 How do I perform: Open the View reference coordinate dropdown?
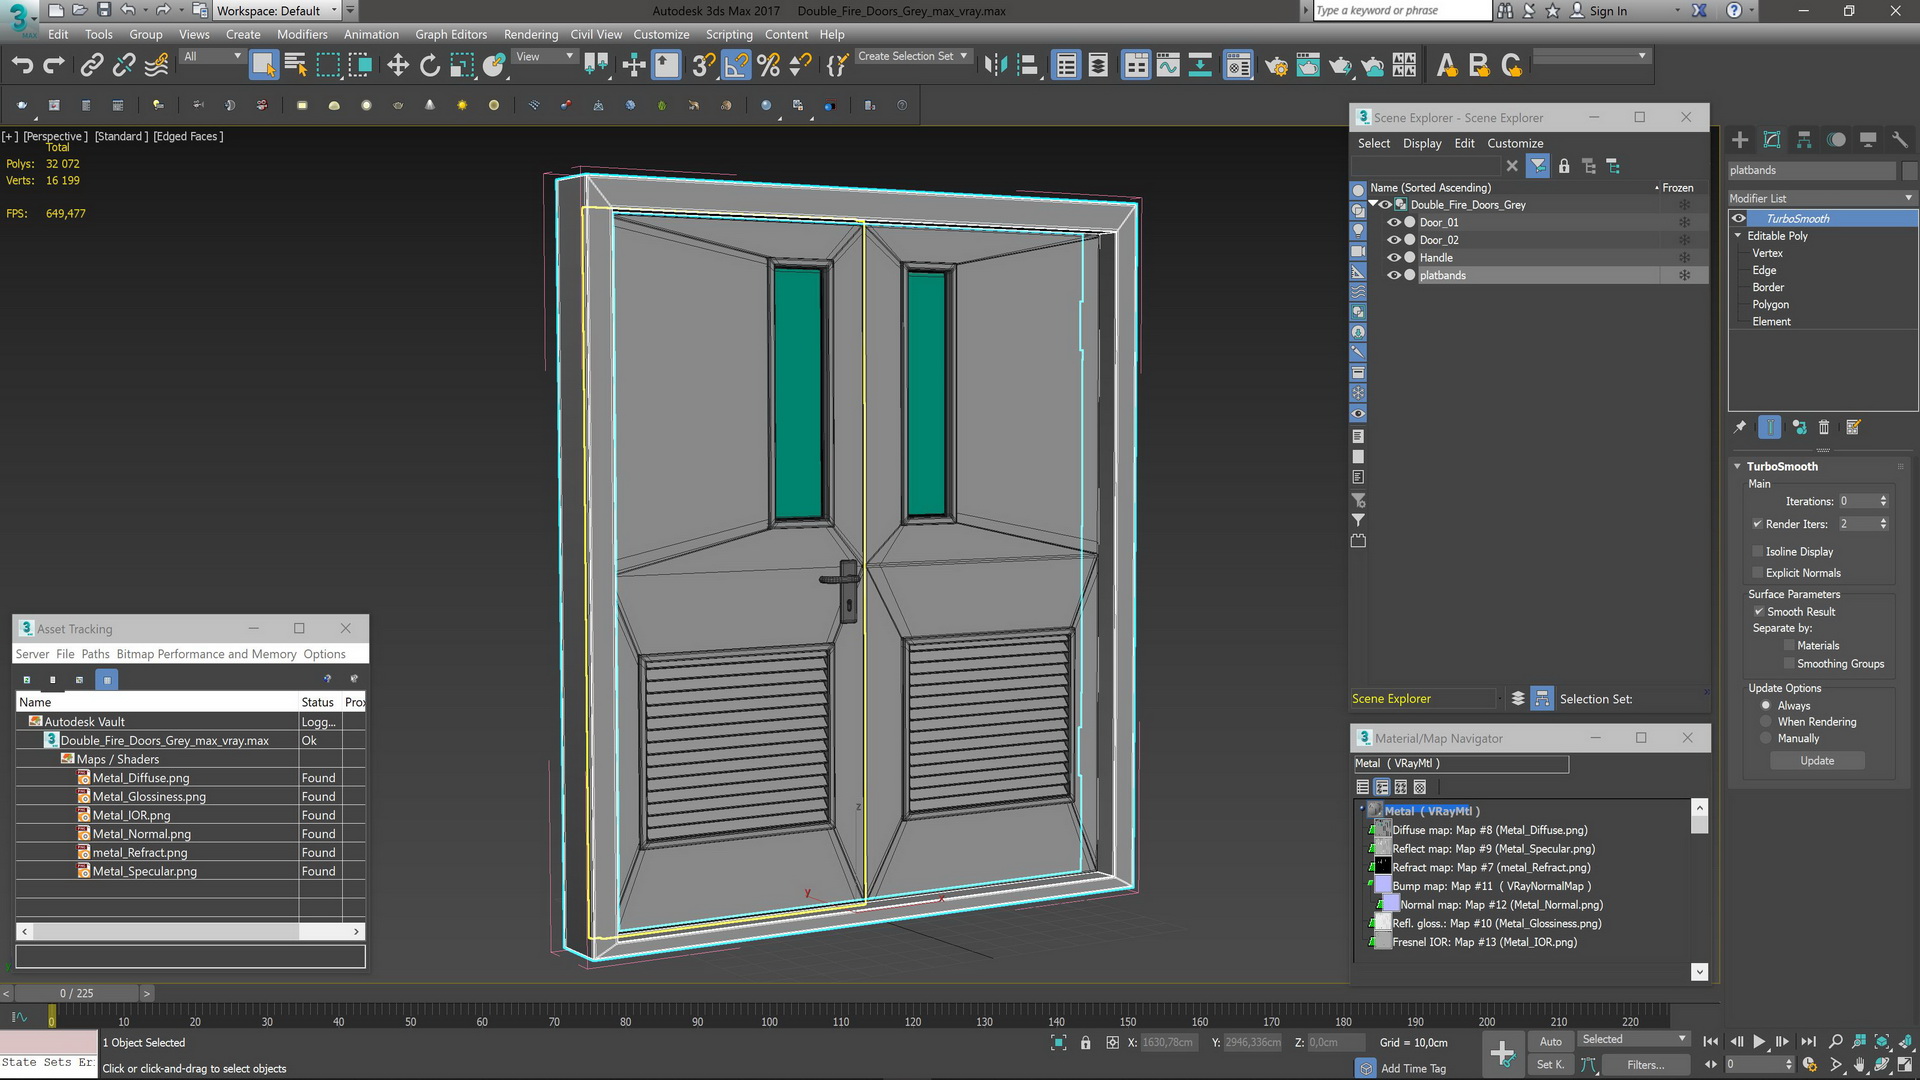click(x=544, y=57)
